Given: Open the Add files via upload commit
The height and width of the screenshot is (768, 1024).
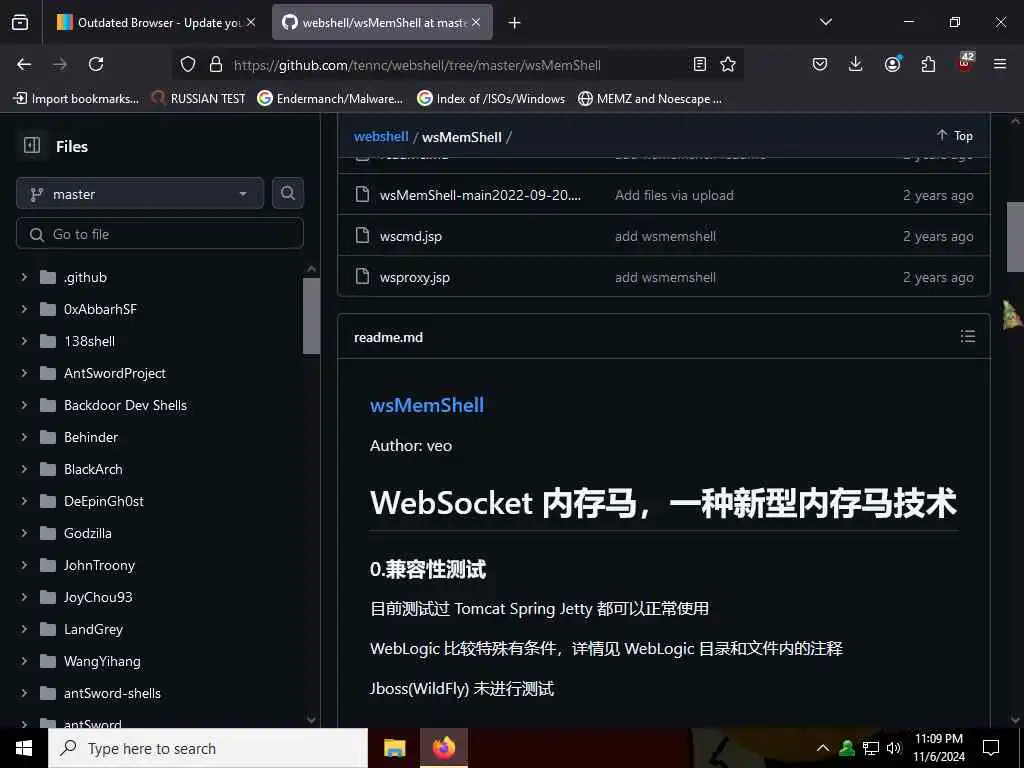Looking at the screenshot, I should coord(674,195).
